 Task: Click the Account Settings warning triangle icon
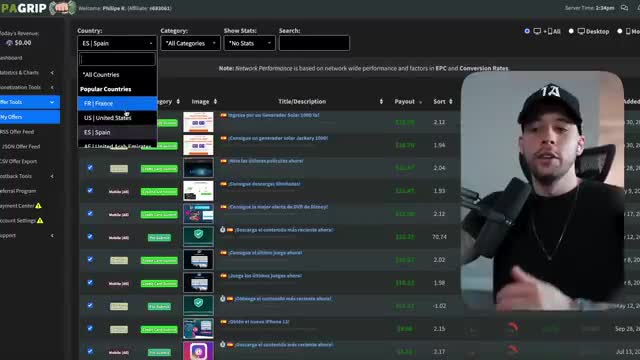pyautogui.click(x=40, y=220)
